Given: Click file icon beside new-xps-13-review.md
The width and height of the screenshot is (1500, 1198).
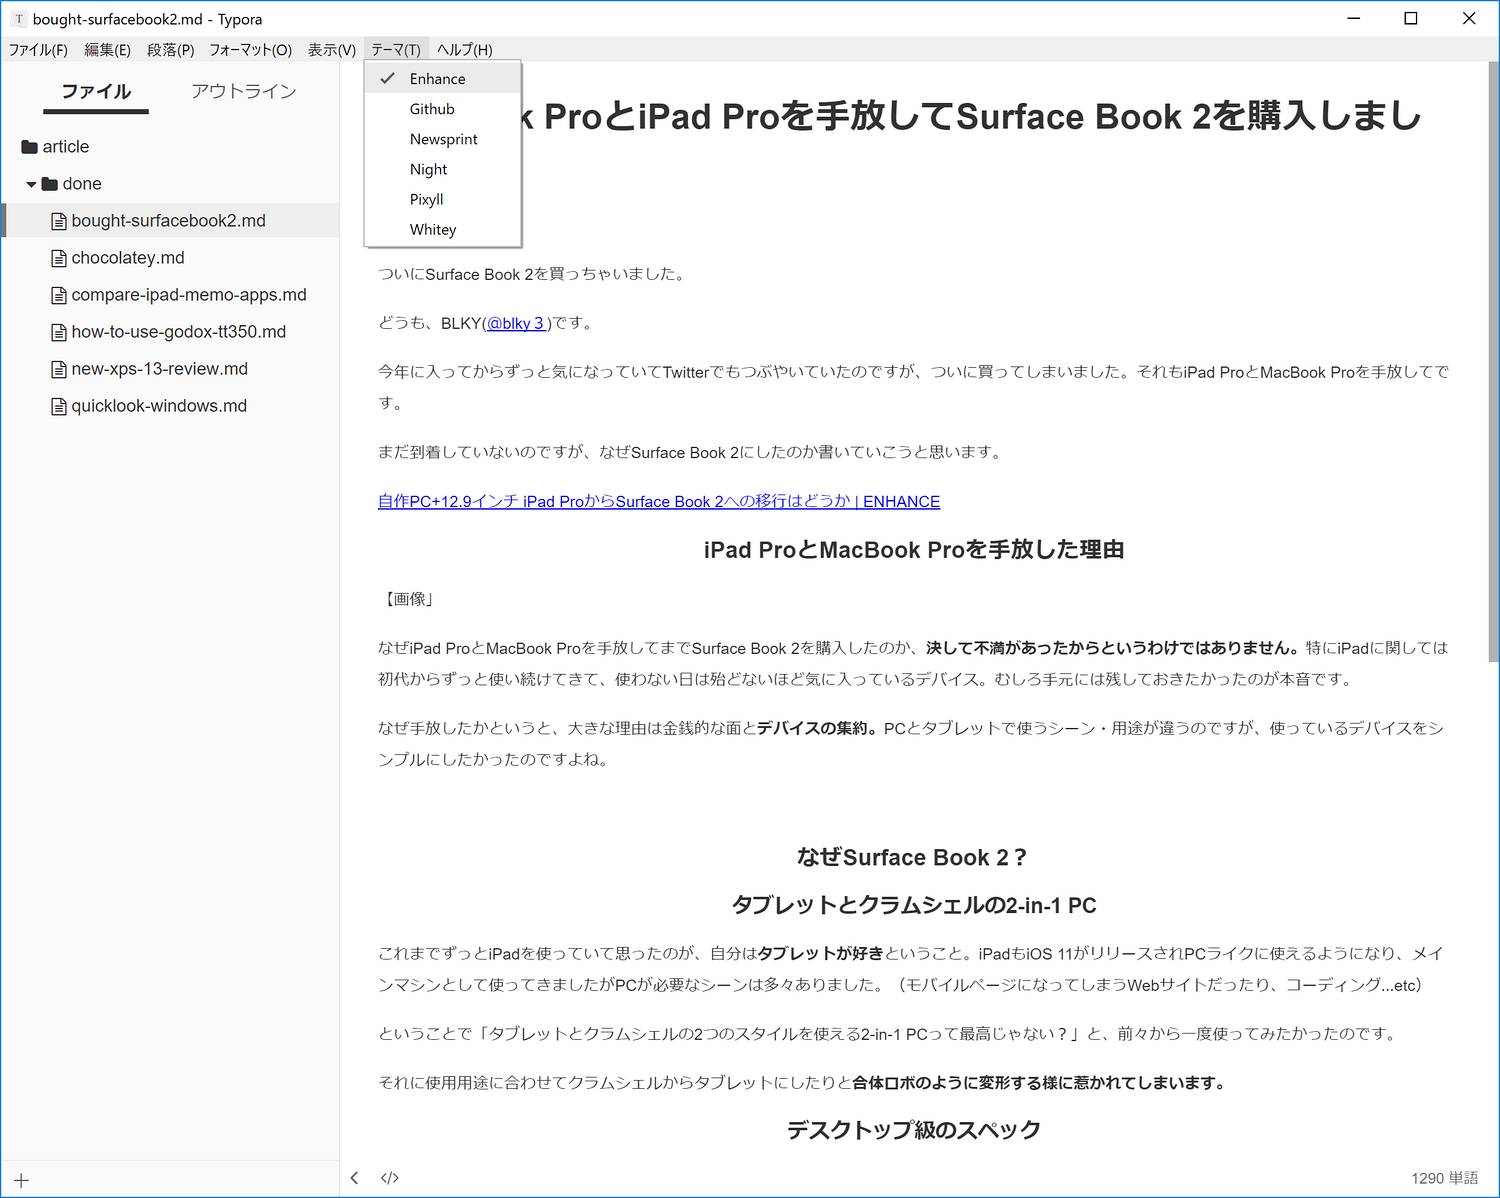Looking at the screenshot, I should [x=59, y=369].
